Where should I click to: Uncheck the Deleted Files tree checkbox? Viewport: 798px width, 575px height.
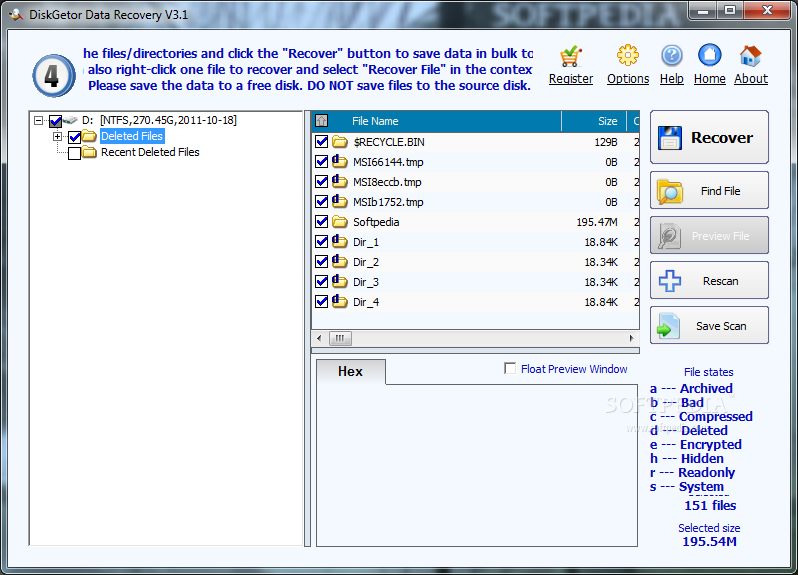coord(74,136)
